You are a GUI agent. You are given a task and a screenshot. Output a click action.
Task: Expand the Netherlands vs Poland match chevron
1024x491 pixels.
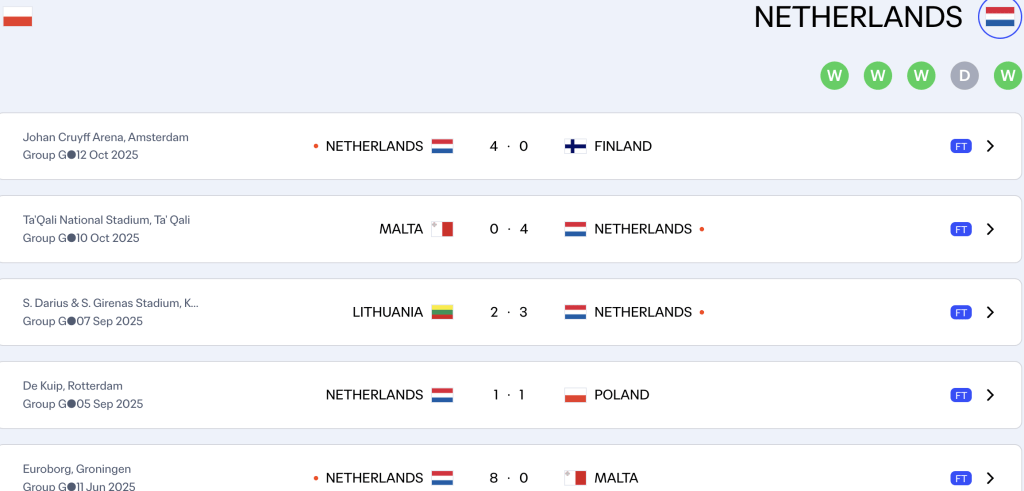pyautogui.click(x=990, y=395)
